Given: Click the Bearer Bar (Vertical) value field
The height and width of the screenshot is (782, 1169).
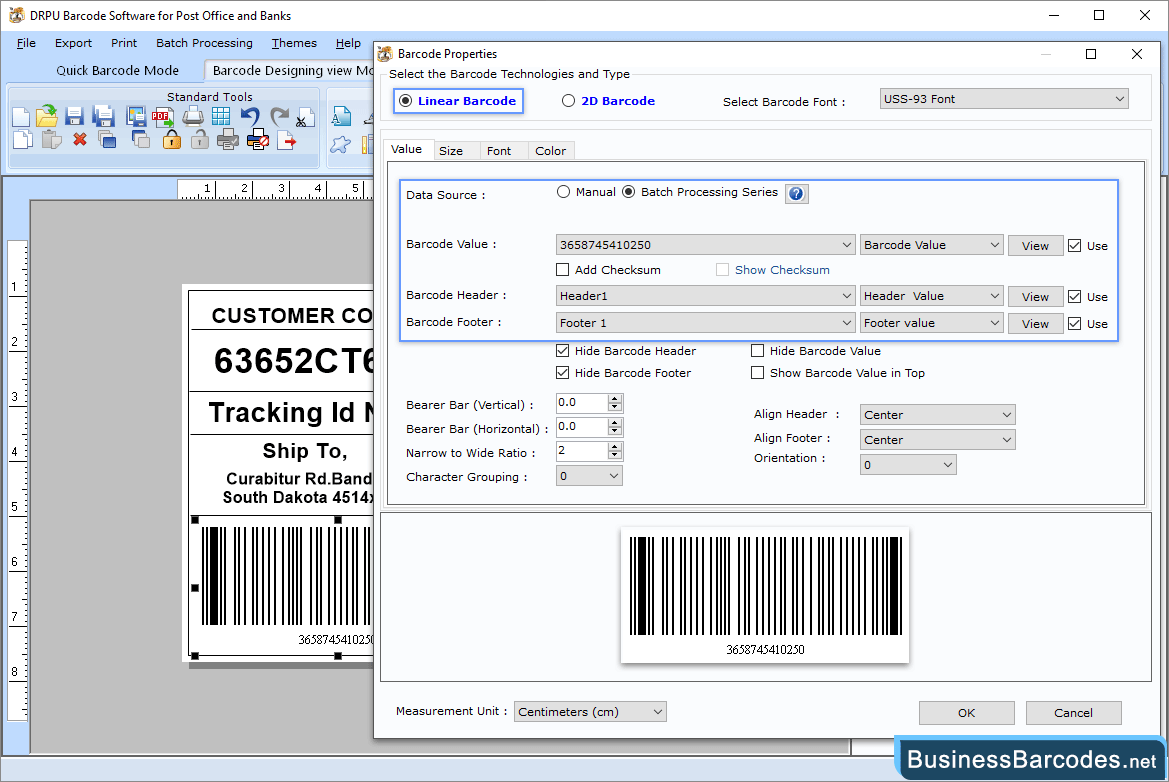Looking at the screenshot, I should click(x=582, y=403).
